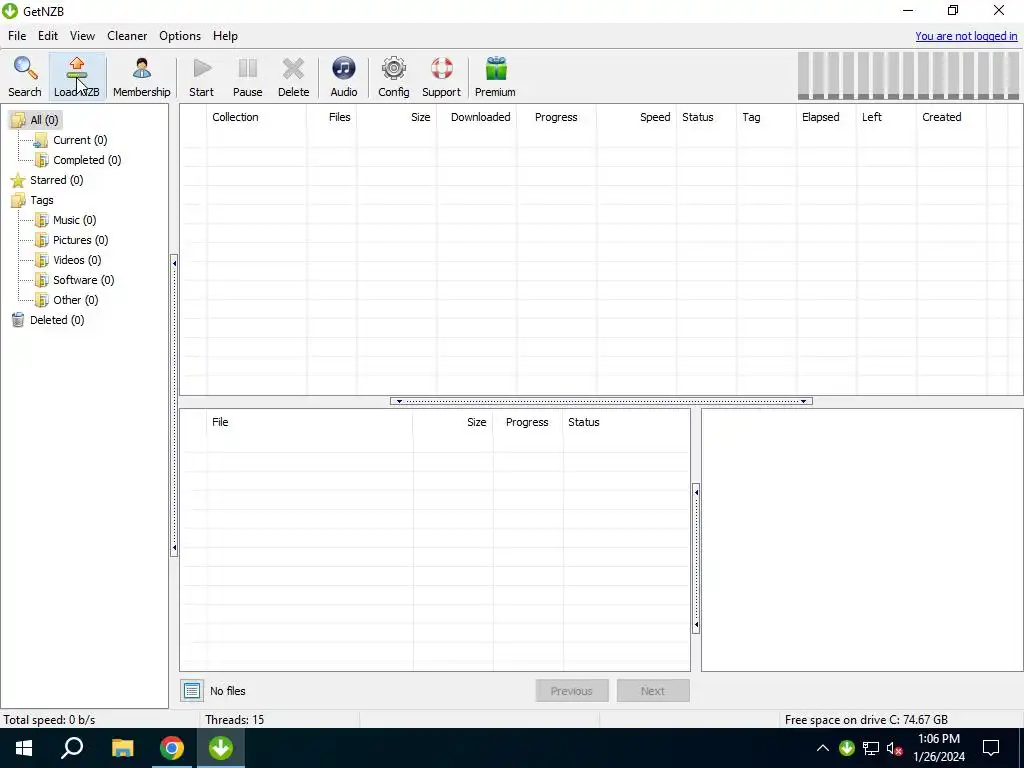Sort lower pane by Progress header
Screen dimensions: 1024x768
tap(528, 422)
